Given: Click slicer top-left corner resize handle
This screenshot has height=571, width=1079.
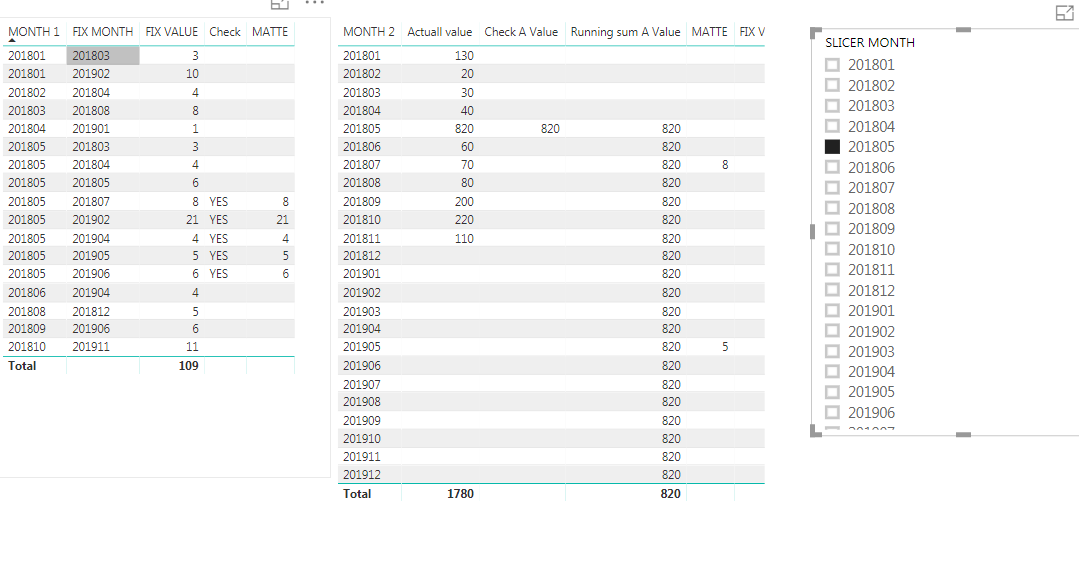Looking at the screenshot, I should pos(816,33).
